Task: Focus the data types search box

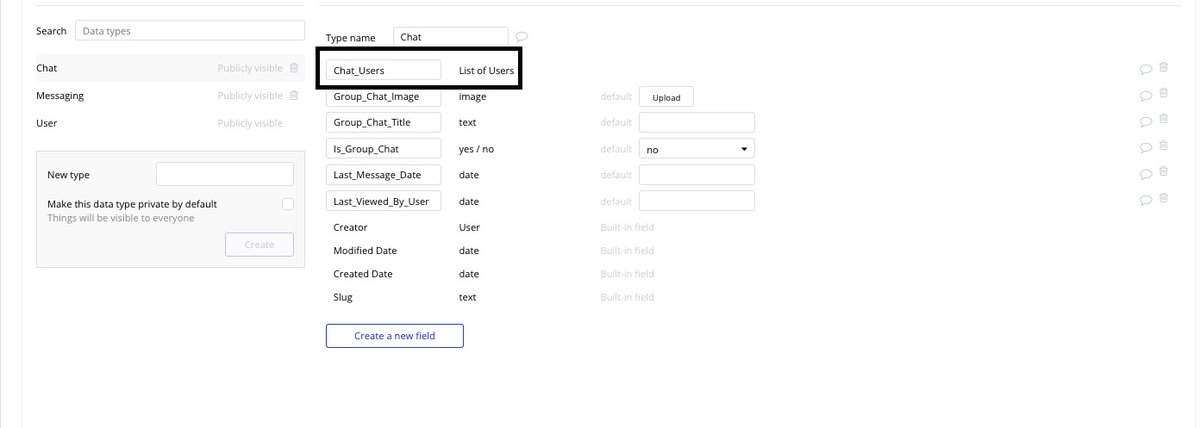Action: click(x=190, y=31)
